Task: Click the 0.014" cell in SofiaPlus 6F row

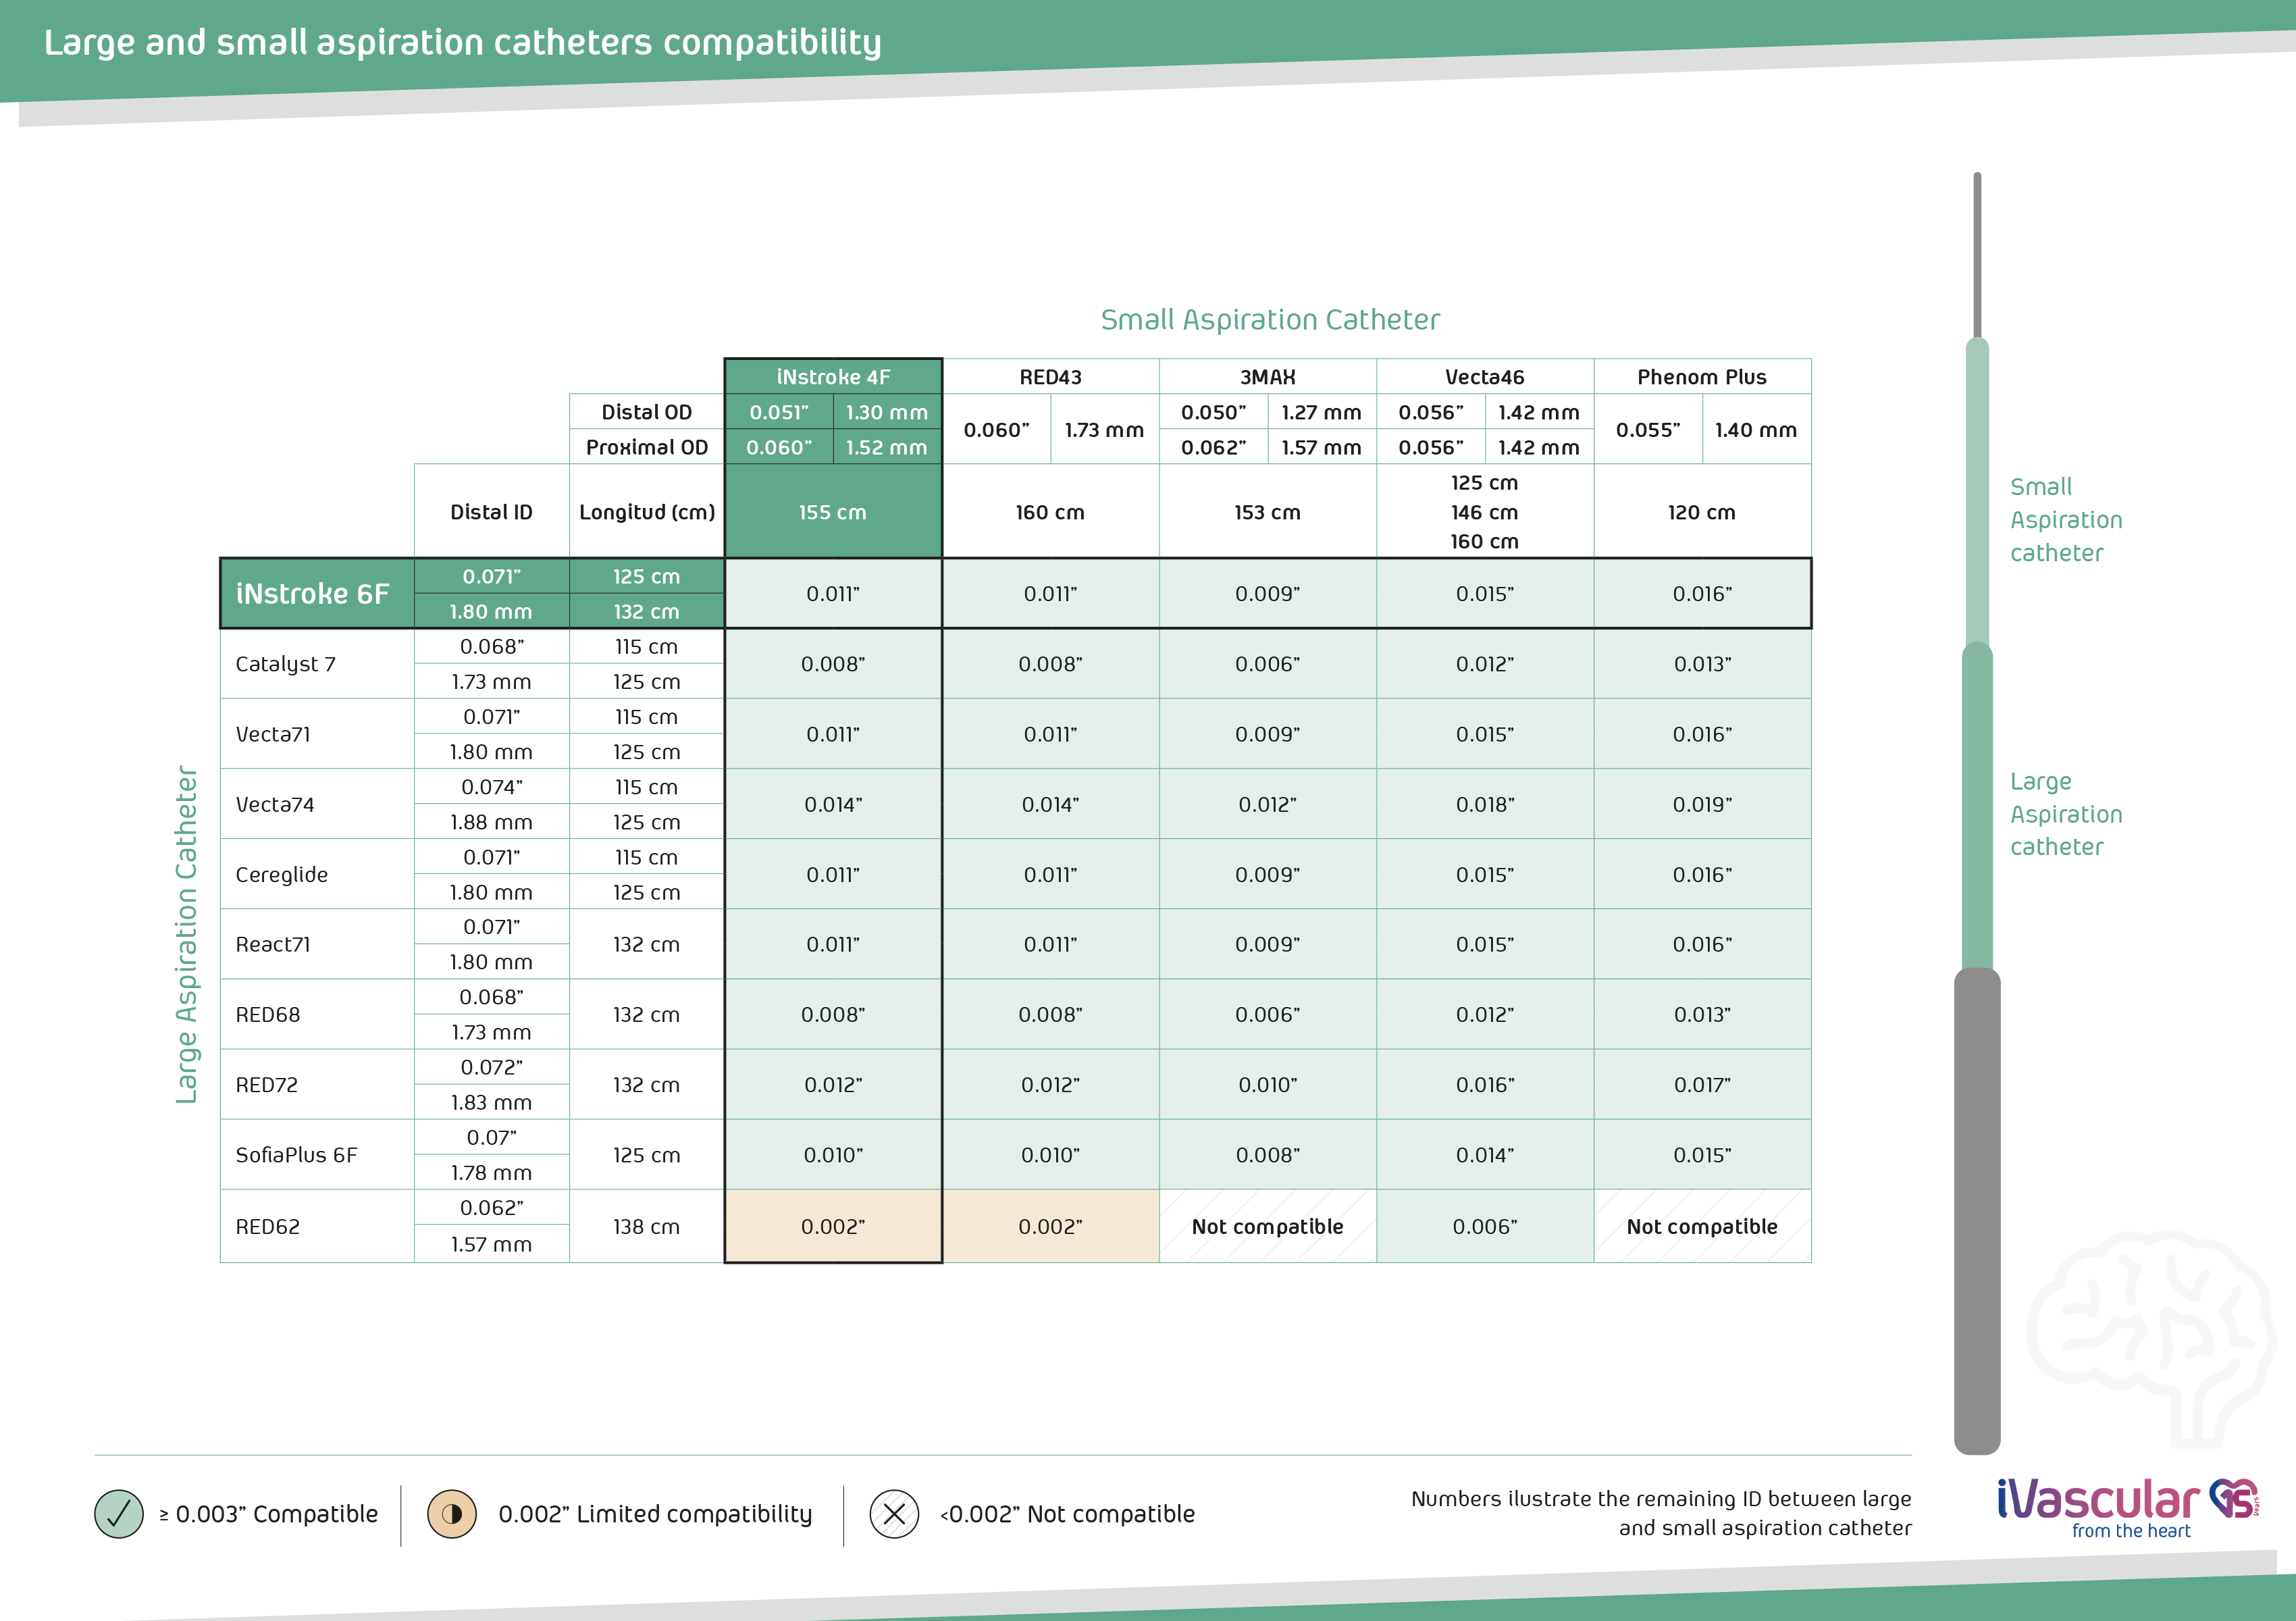Action: pyautogui.click(x=1484, y=1154)
